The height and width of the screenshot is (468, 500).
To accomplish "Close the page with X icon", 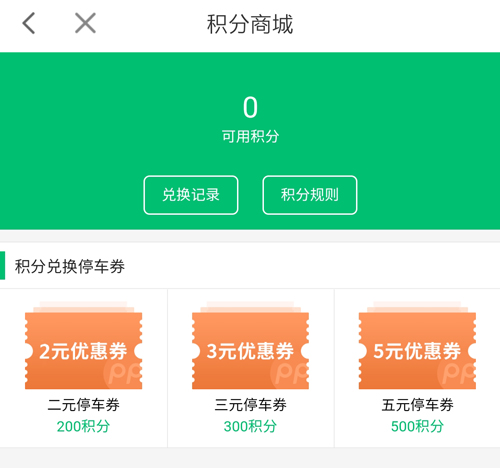I will click(x=85, y=23).
